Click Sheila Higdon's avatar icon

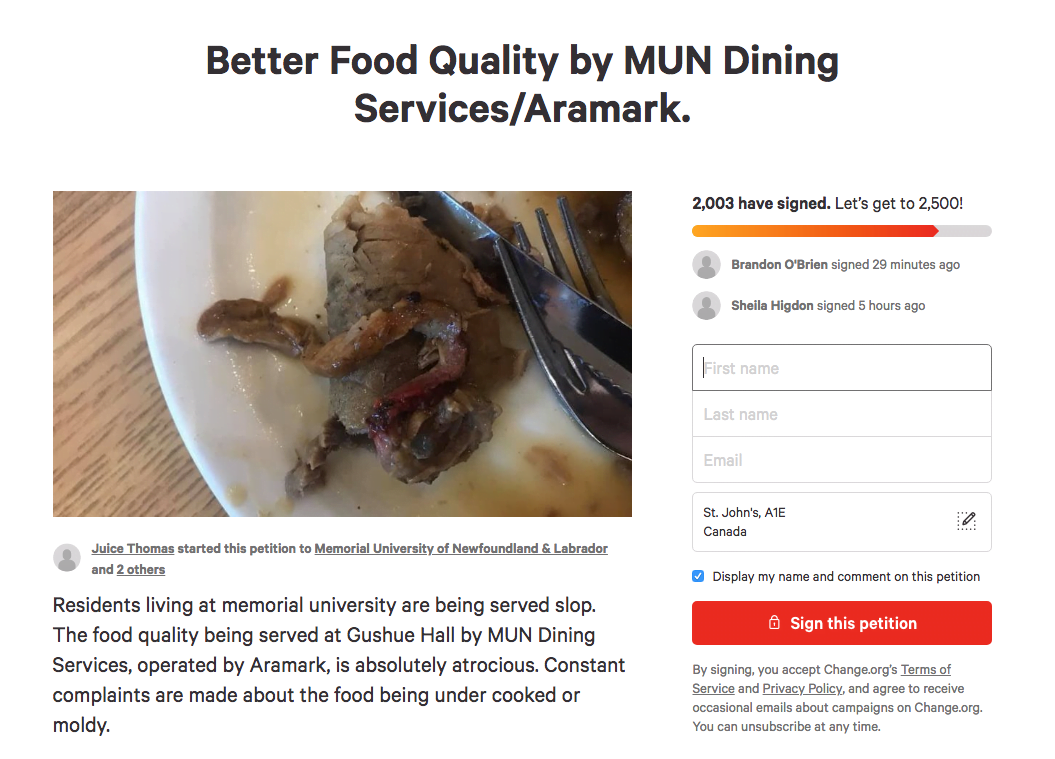click(707, 306)
